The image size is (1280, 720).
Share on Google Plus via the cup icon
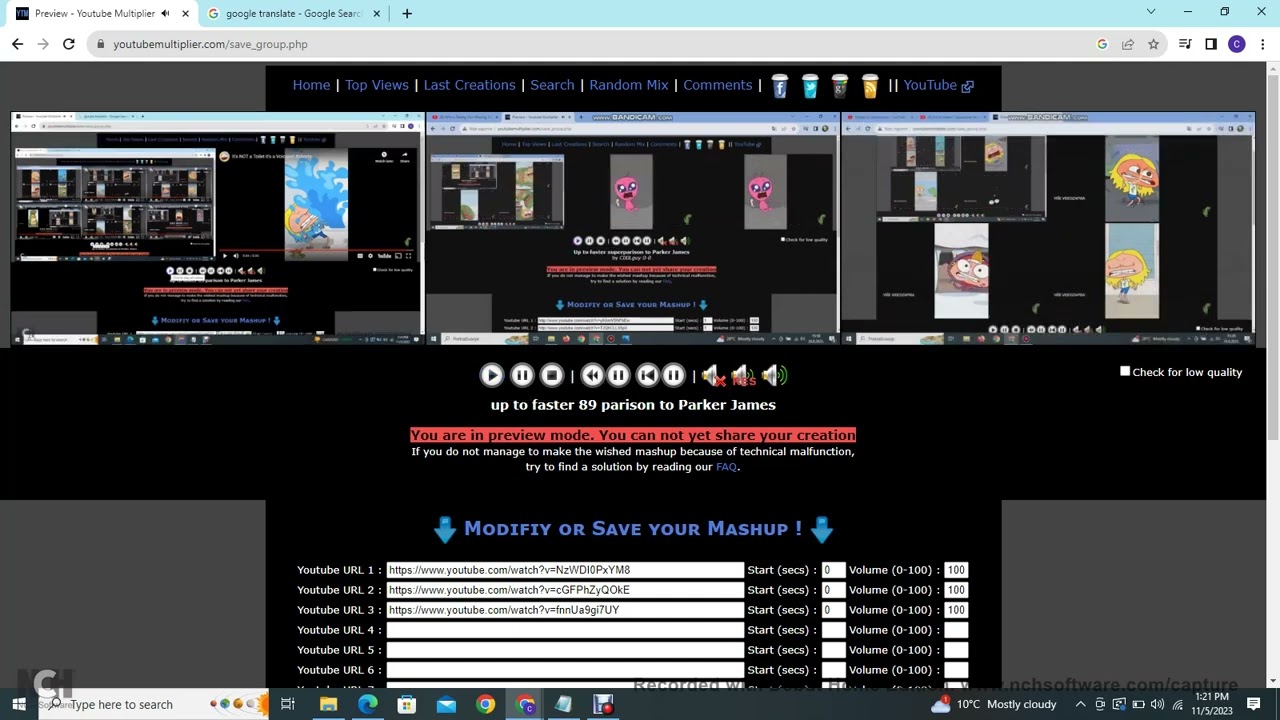840,87
